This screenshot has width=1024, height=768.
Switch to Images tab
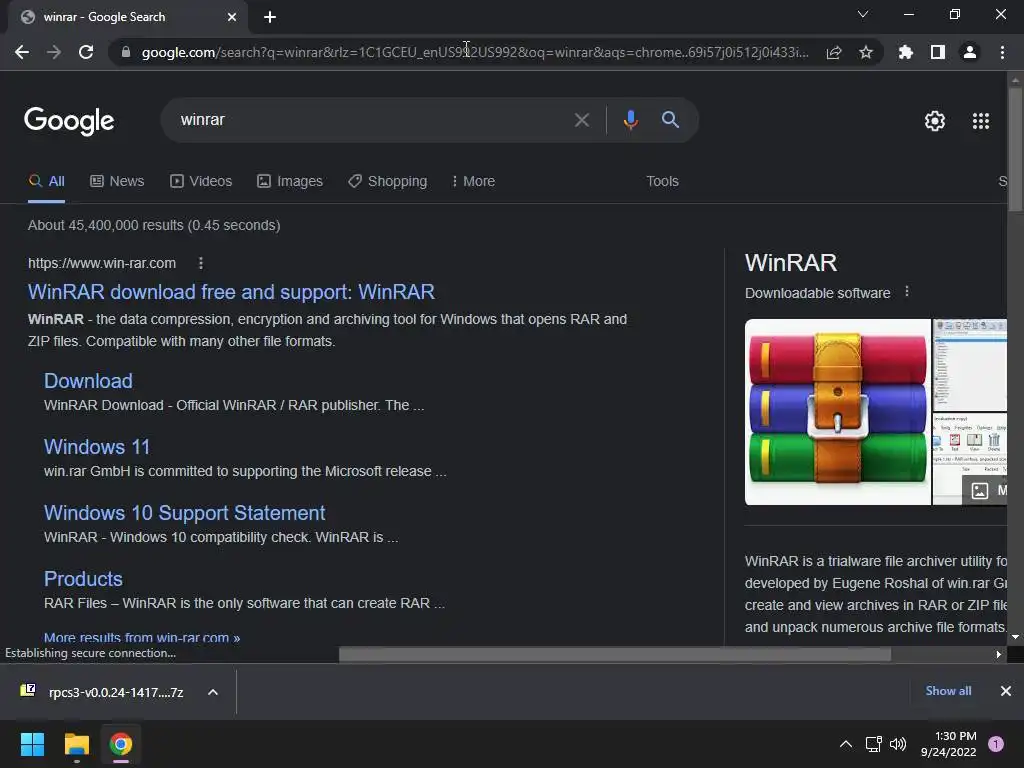point(290,182)
